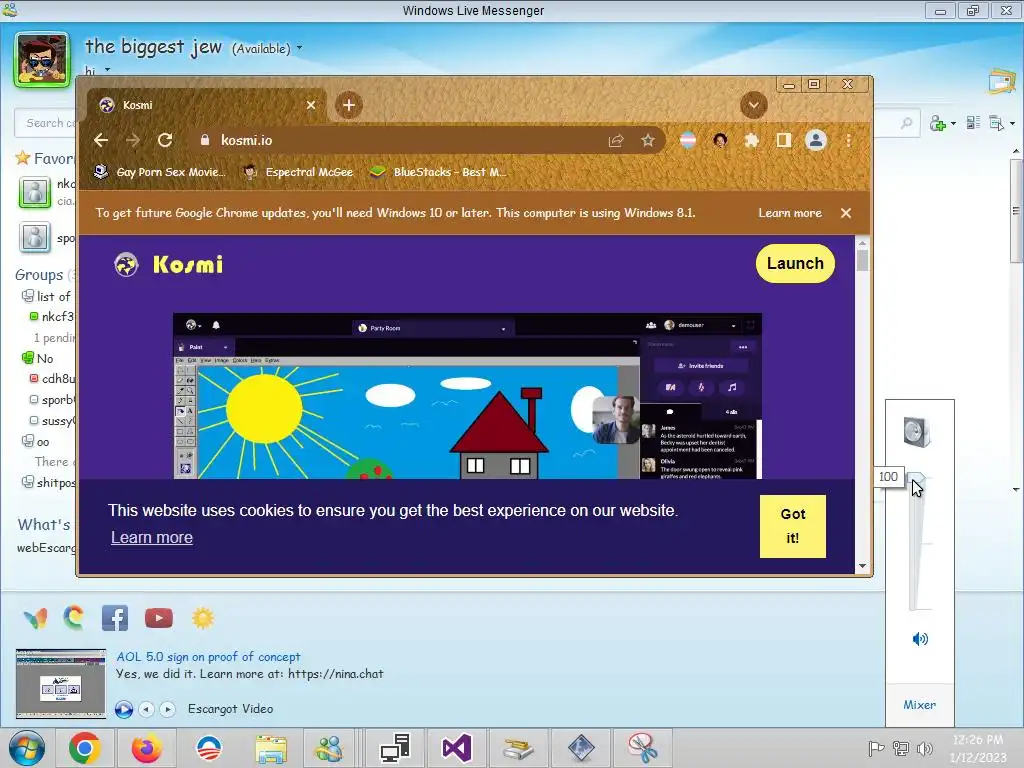The image size is (1024, 768).
Task: Open Messenger show menu icon
Action: point(996,123)
